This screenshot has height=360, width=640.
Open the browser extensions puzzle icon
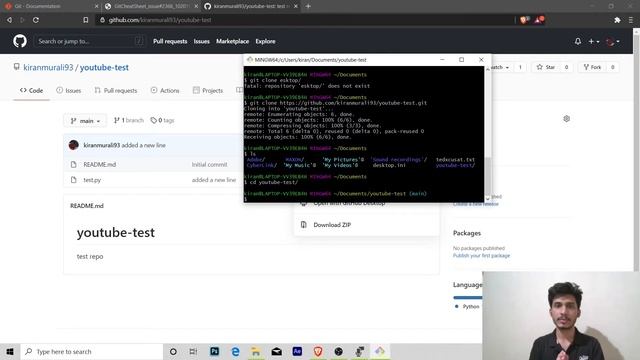coord(617,20)
